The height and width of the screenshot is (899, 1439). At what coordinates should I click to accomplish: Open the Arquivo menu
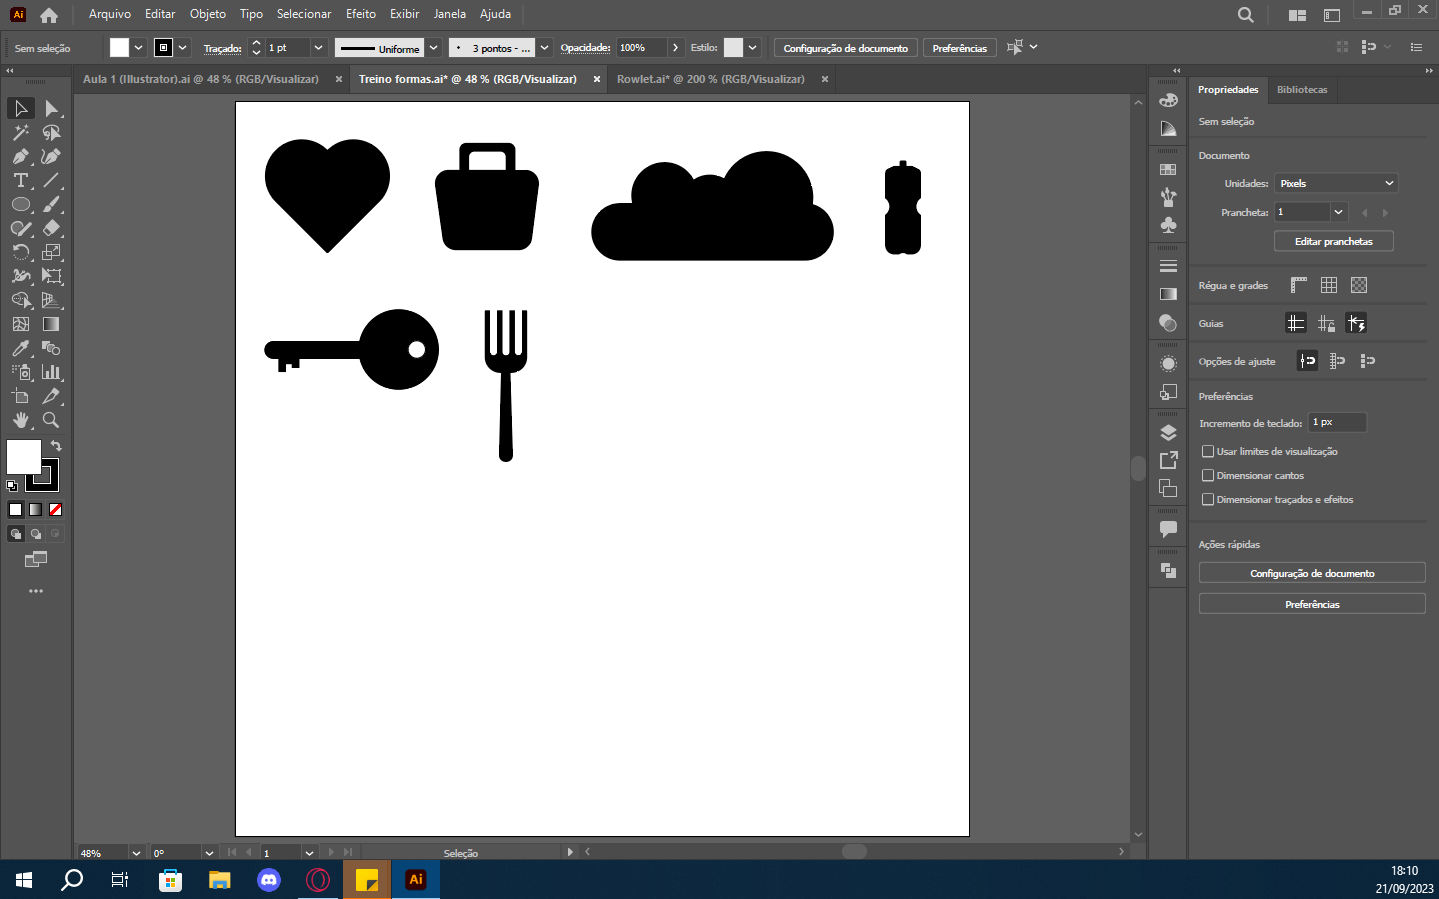point(110,14)
